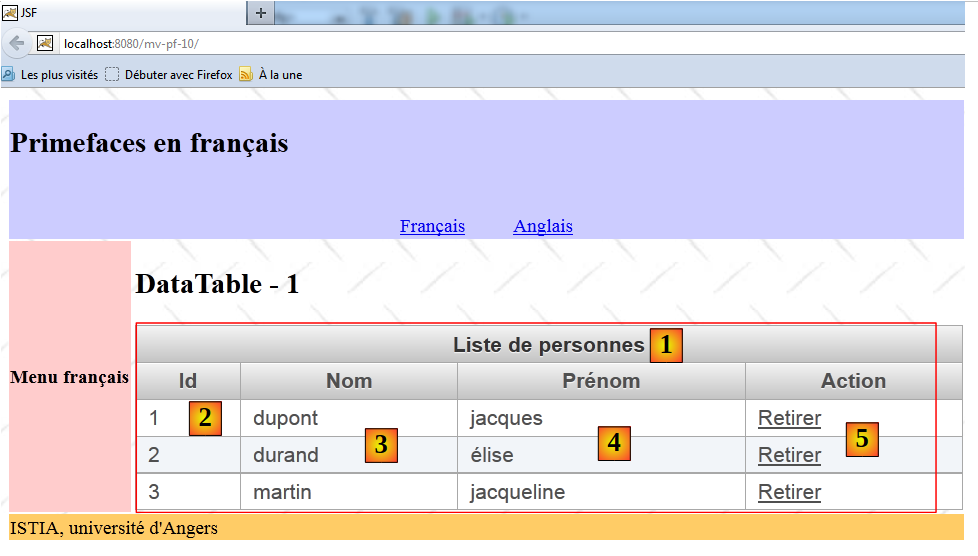Click the 'Les plus visités' bookmark icon

coord(8,74)
